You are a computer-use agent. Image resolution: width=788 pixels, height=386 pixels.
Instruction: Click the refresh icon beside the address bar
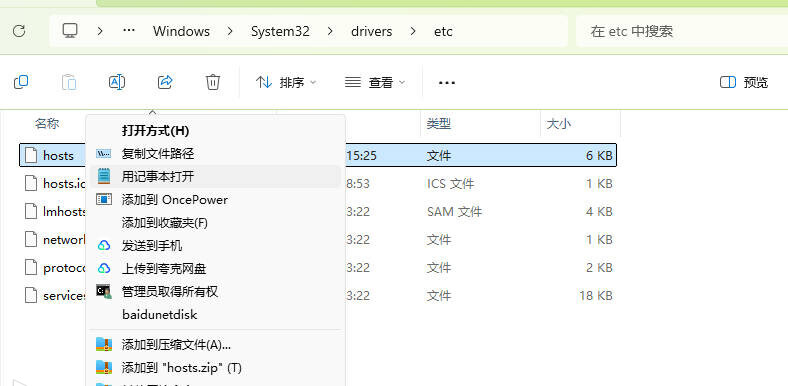coord(19,31)
